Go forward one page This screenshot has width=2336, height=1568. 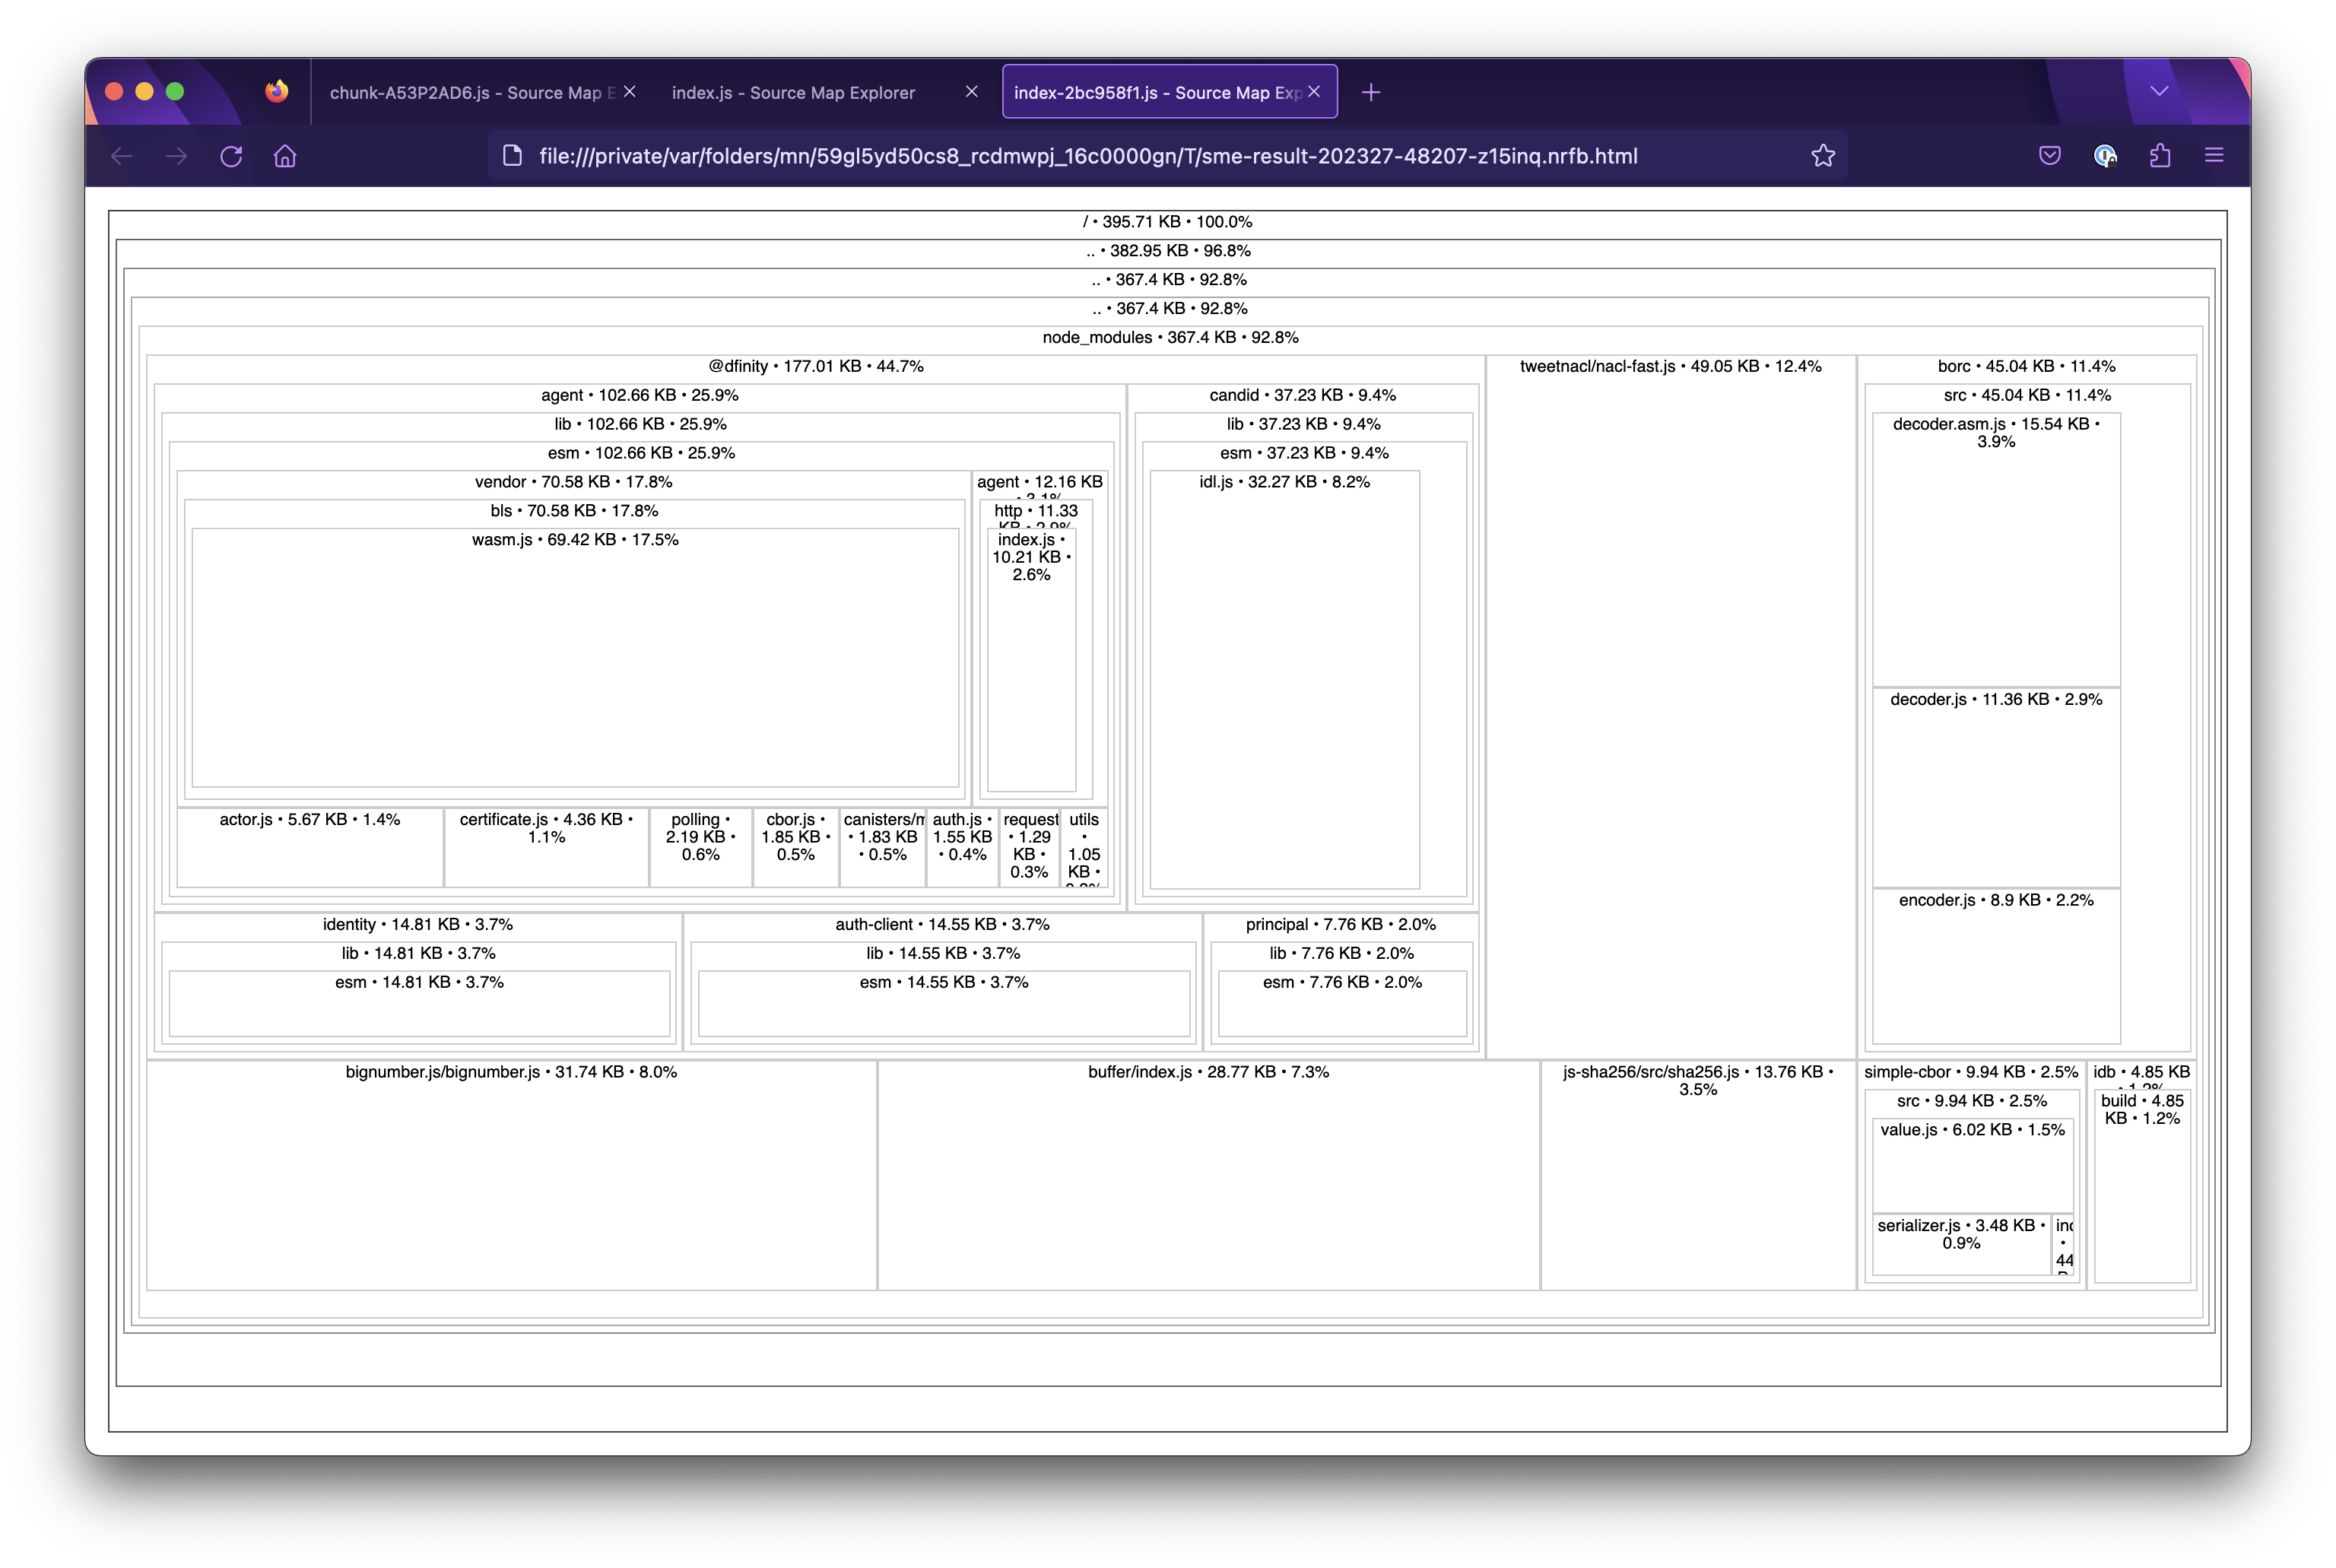pyautogui.click(x=176, y=156)
